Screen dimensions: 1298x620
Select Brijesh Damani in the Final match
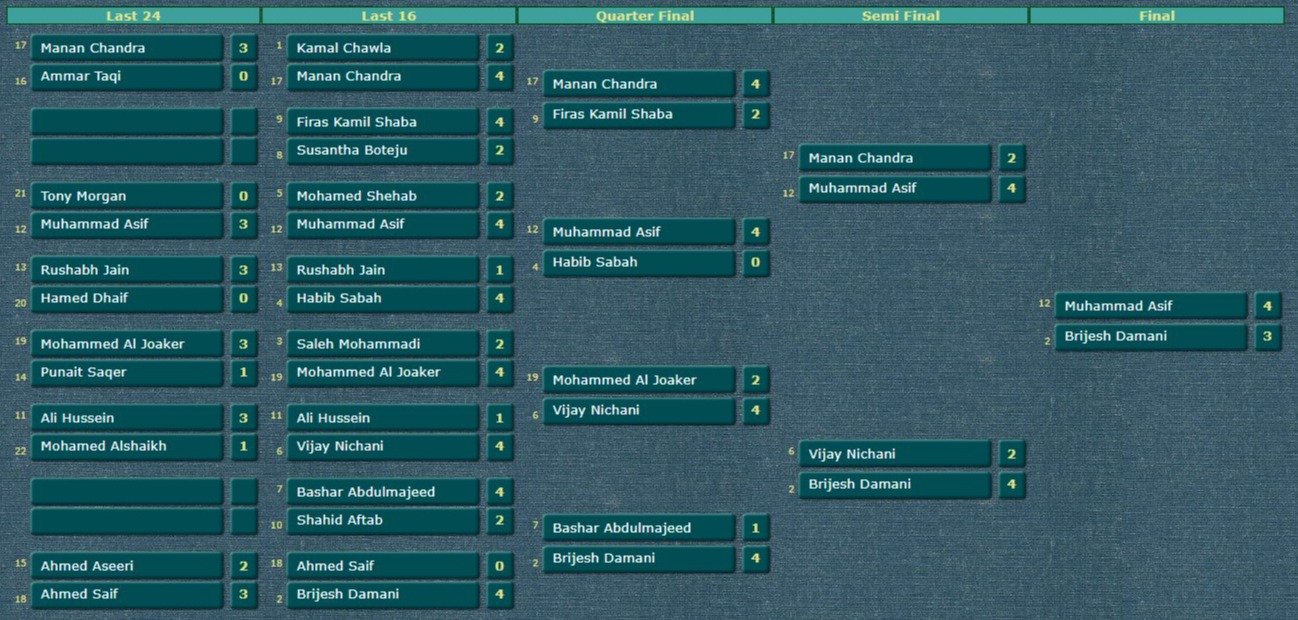pos(1150,336)
